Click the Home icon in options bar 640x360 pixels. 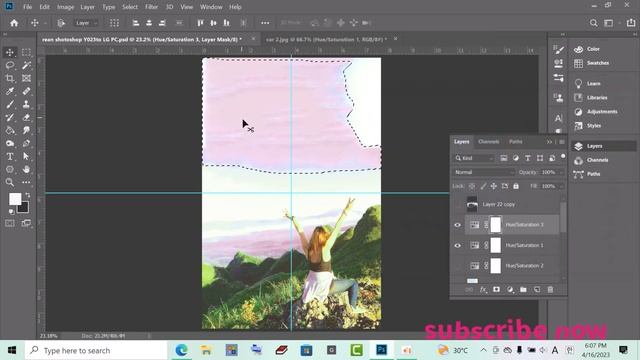tap(14, 23)
